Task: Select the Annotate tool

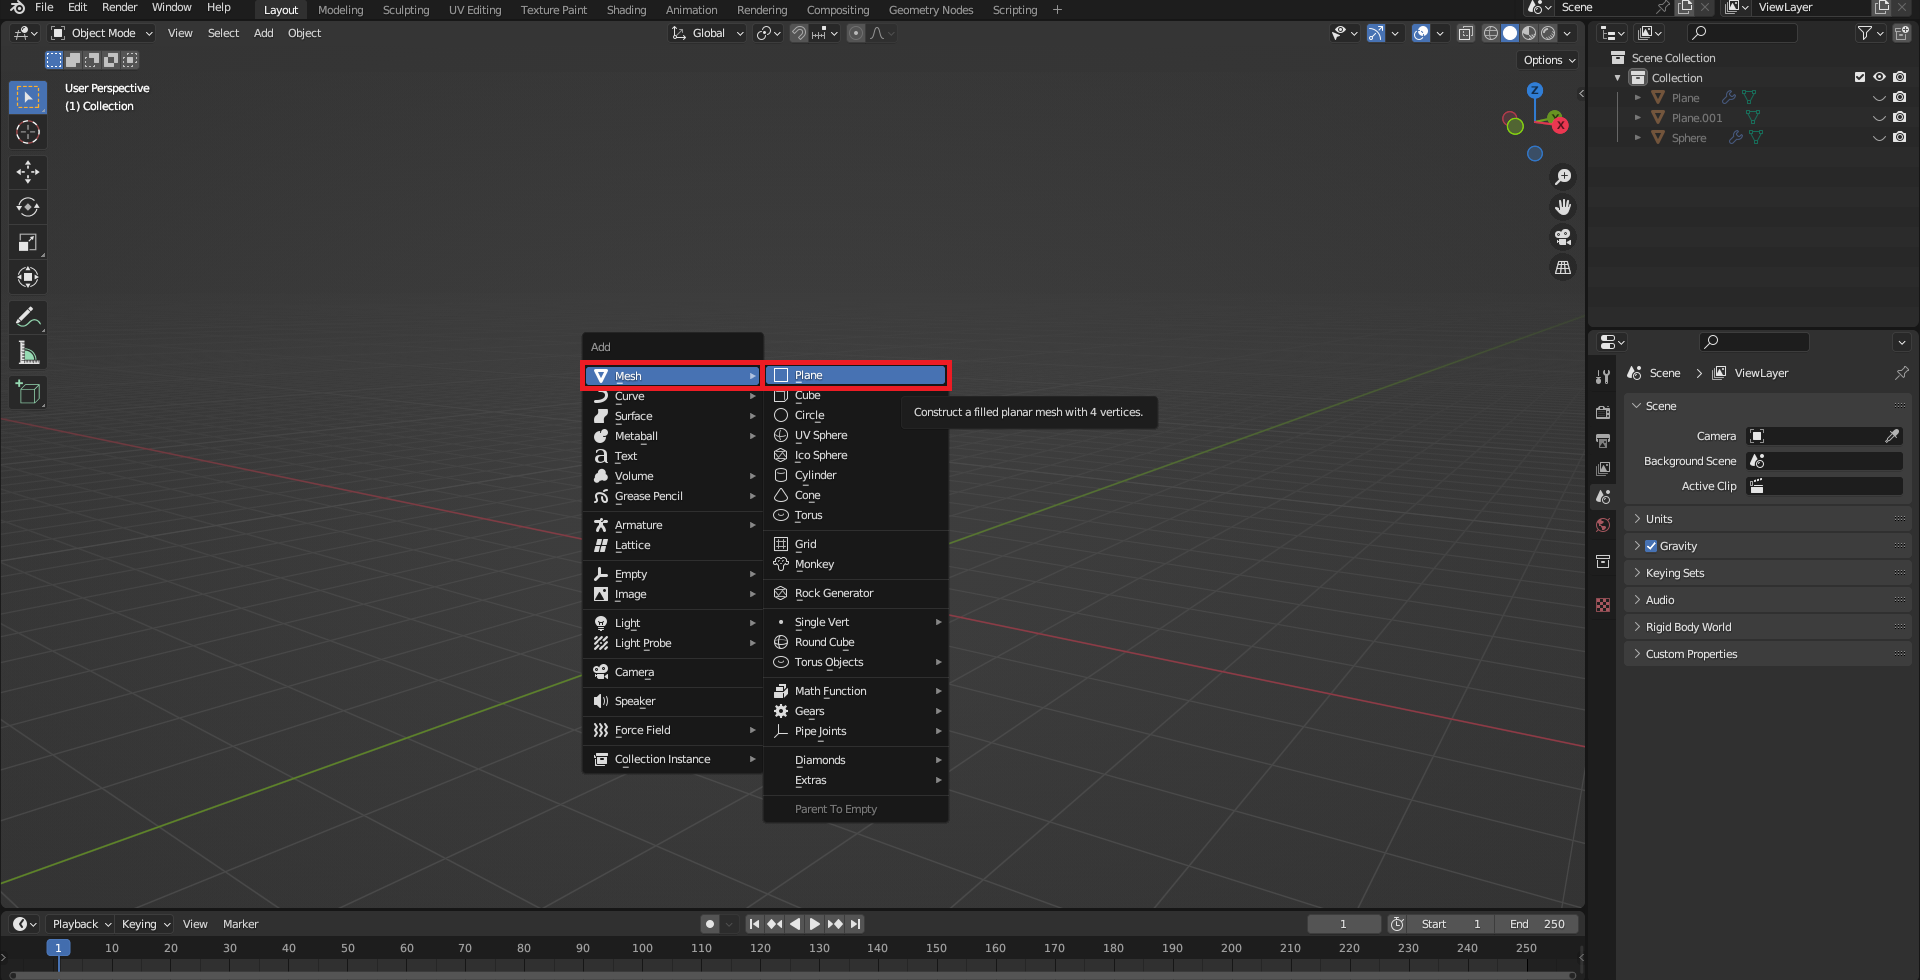Action: point(28,318)
